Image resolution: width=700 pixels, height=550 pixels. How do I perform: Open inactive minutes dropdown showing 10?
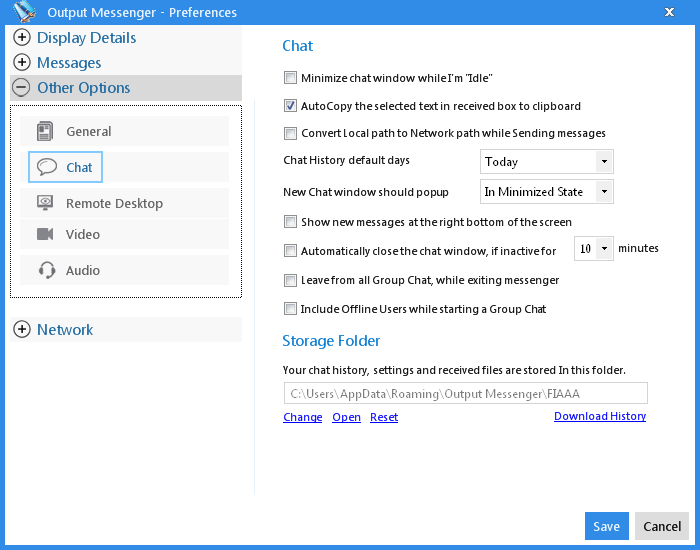593,248
